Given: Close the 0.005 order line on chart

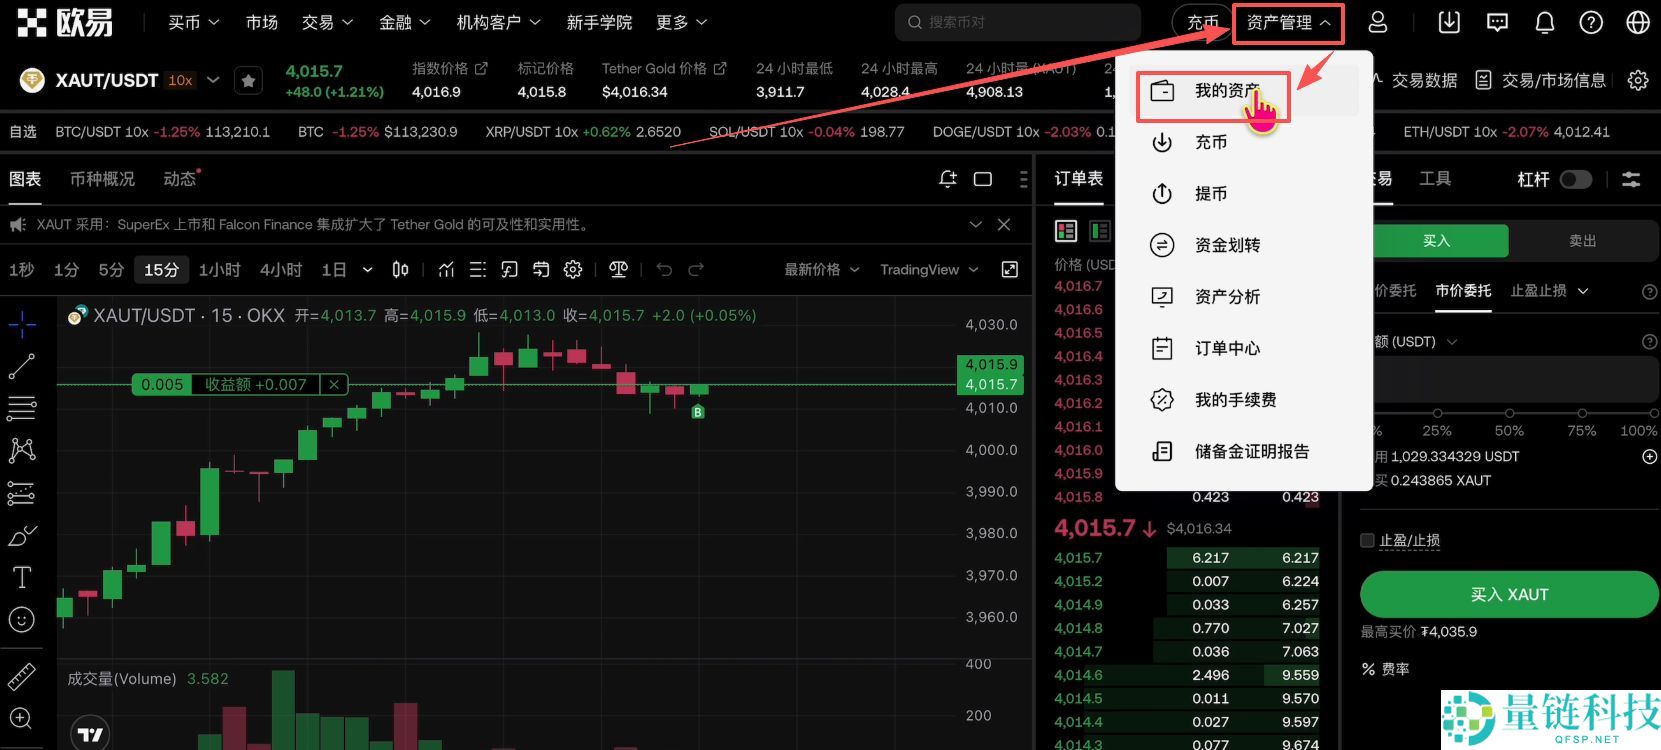Looking at the screenshot, I should (x=334, y=384).
